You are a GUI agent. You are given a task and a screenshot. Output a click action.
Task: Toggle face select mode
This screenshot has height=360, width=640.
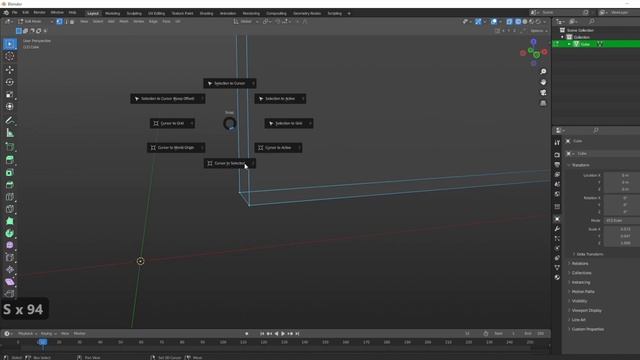click(72, 21)
